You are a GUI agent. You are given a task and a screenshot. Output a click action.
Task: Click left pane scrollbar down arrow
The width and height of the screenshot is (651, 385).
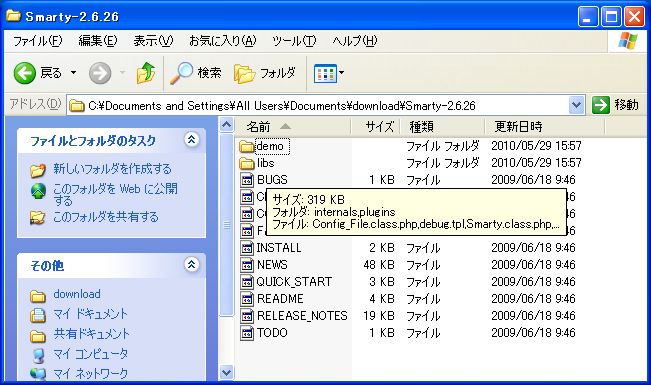coord(226,372)
